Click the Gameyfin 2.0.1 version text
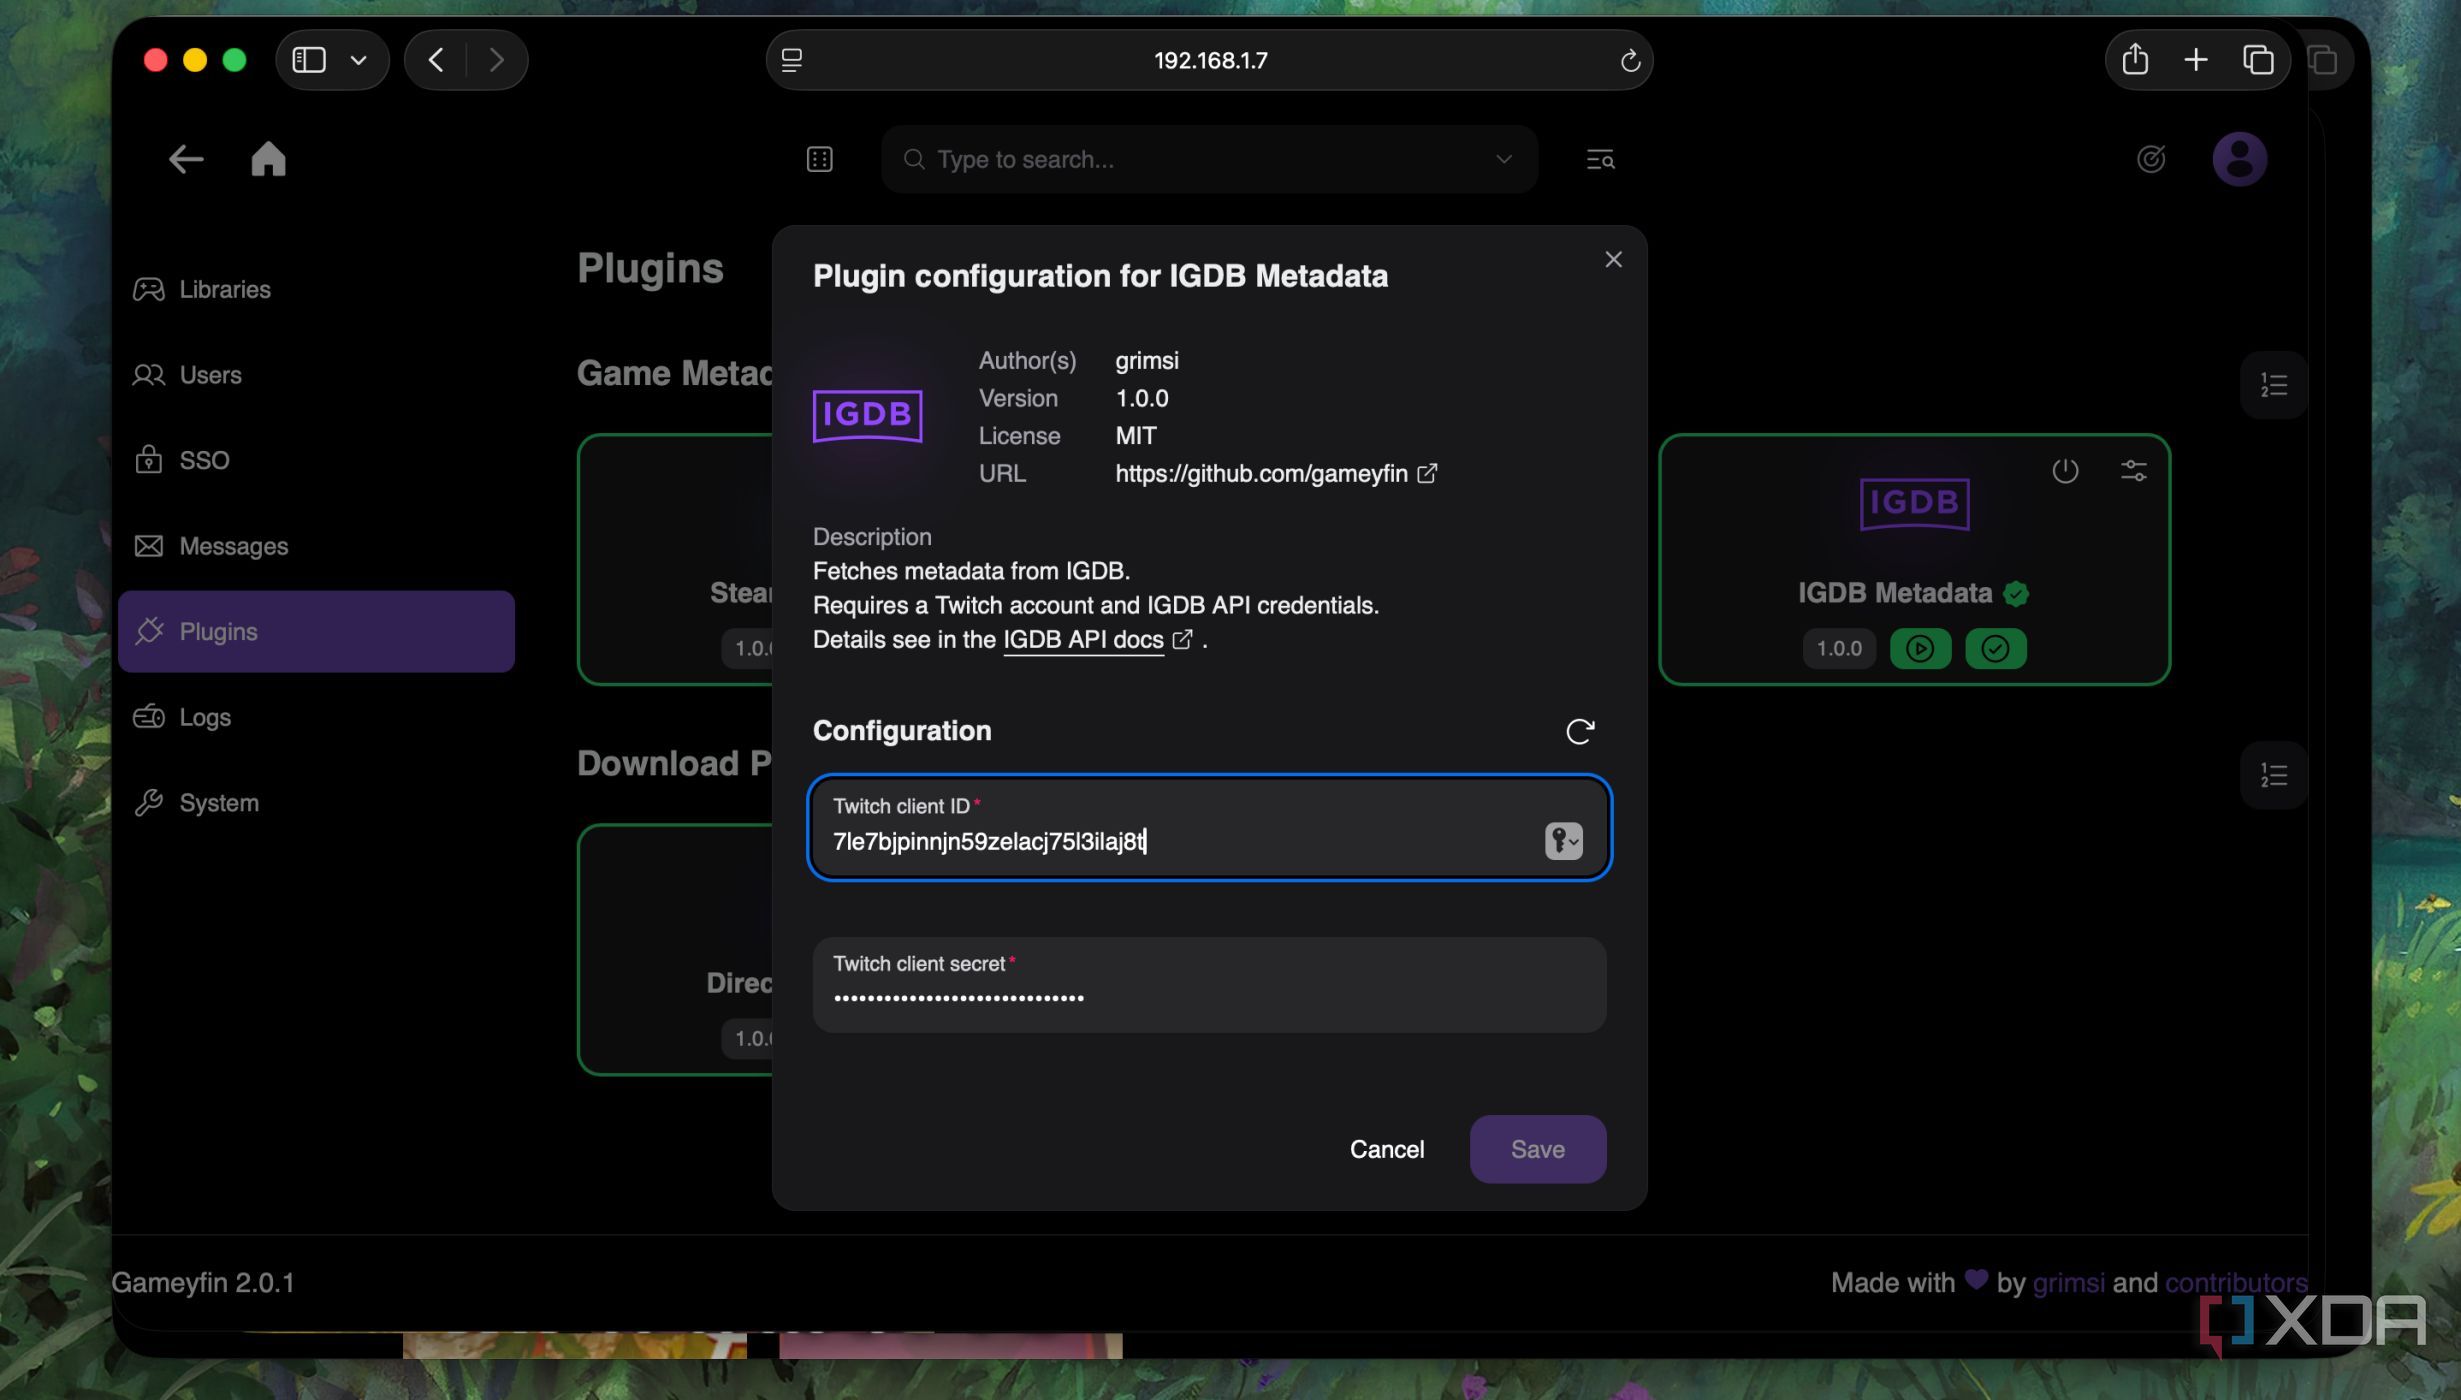This screenshot has height=1400, width=2461. coord(203,1283)
